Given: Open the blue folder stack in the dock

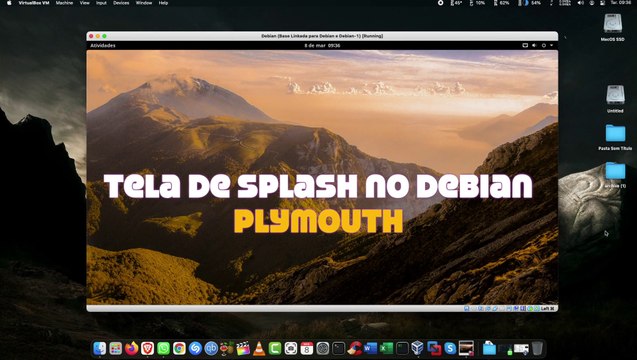Looking at the screenshot, I should pyautogui.click(x=489, y=348).
